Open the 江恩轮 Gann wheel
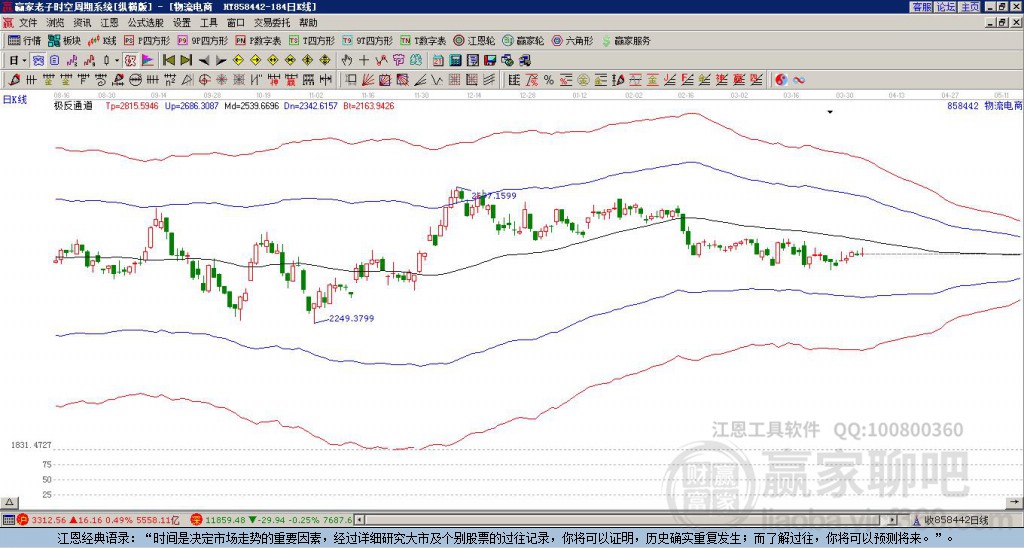1024x548 pixels. [x=474, y=40]
